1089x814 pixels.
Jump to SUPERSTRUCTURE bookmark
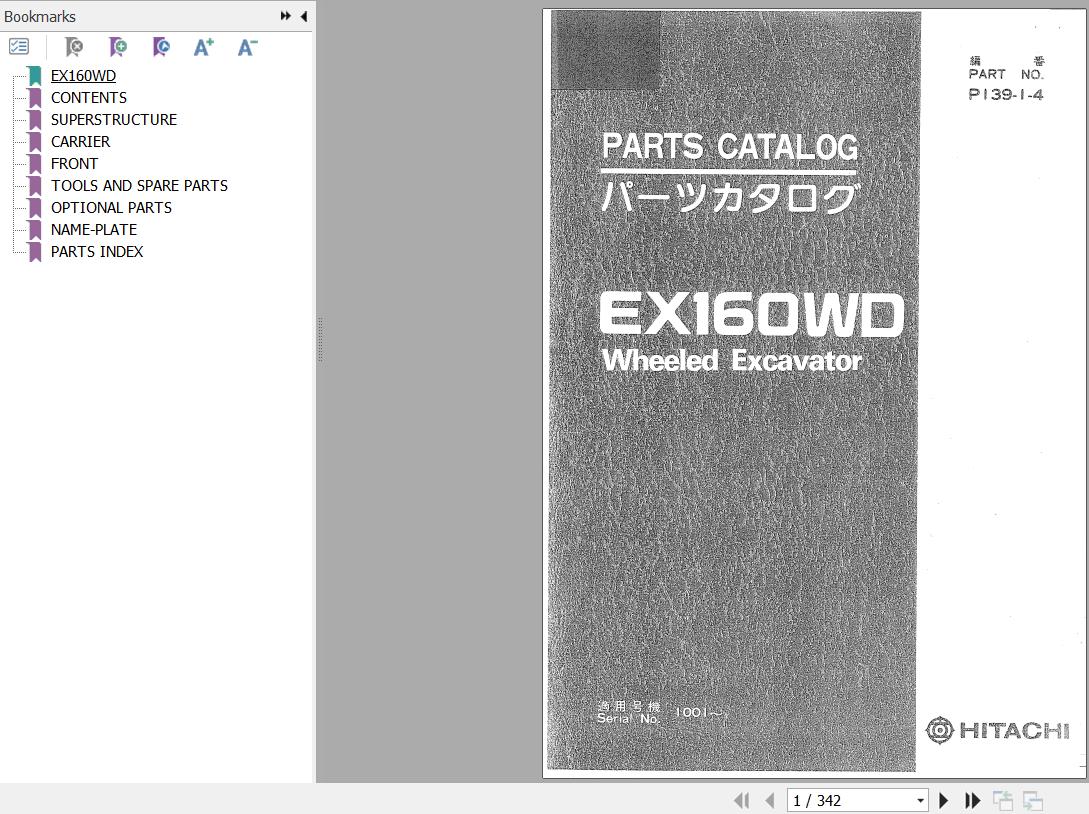[114, 119]
